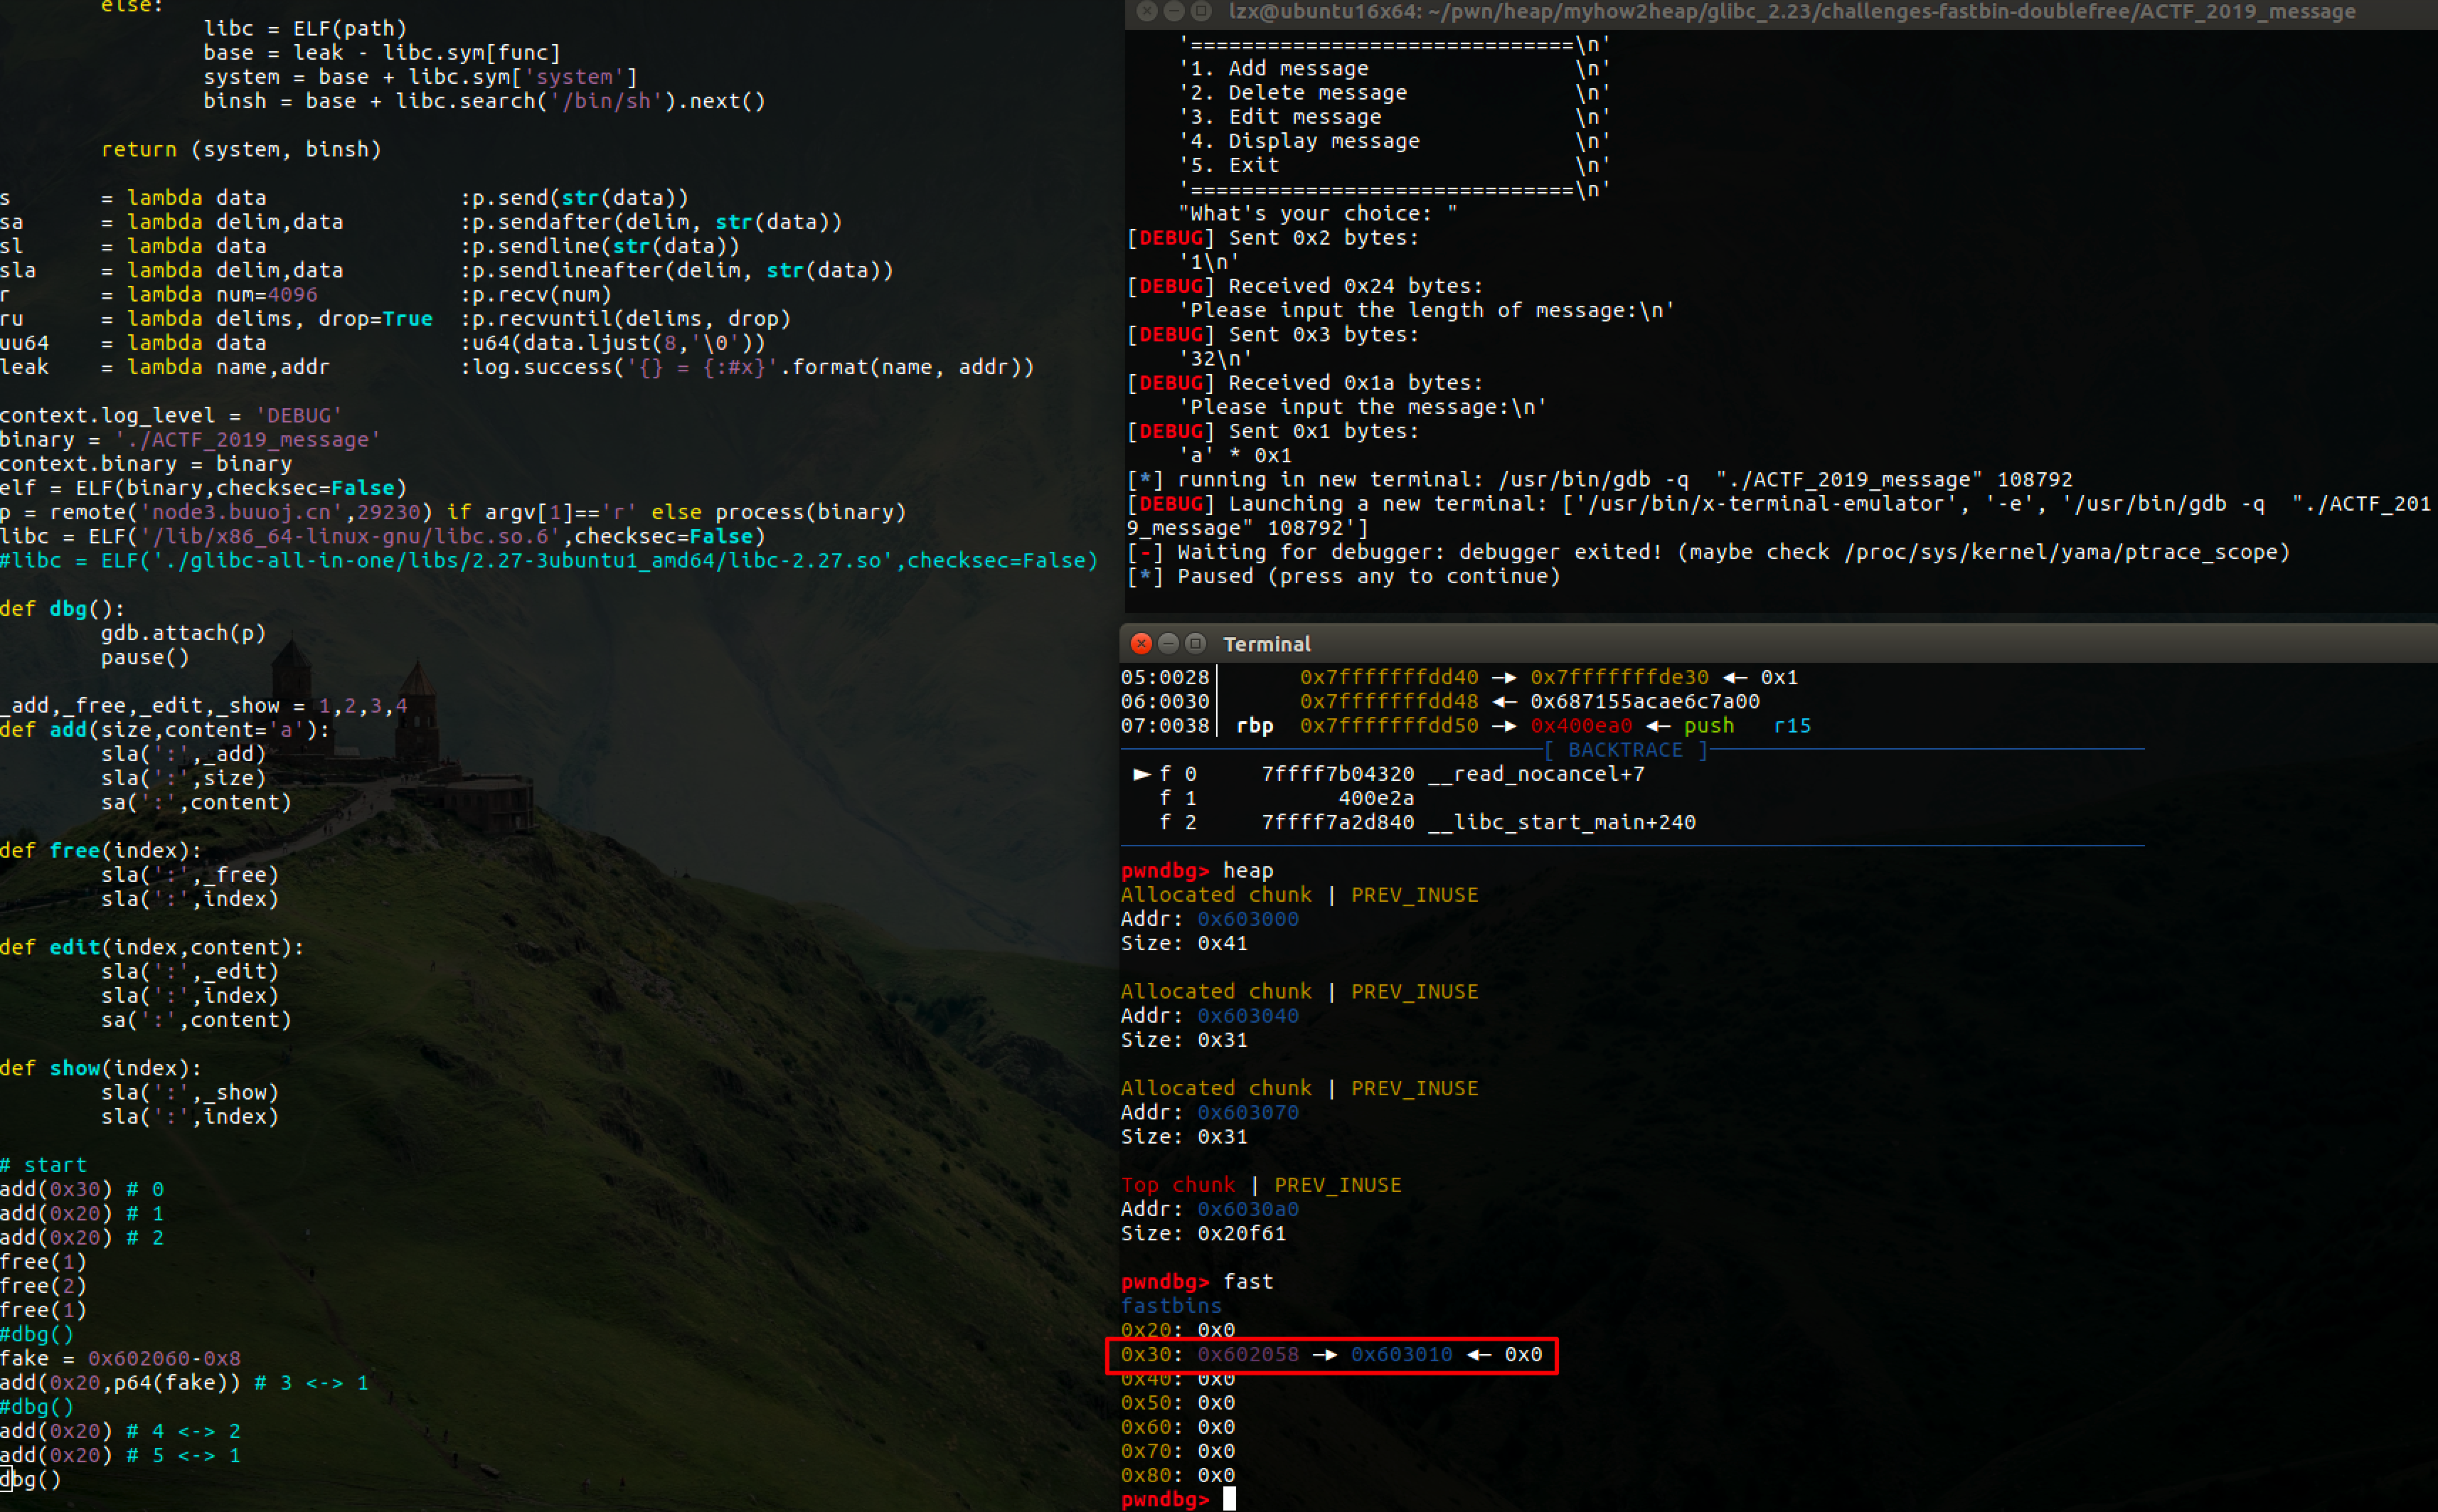Image resolution: width=2438 pixels, height=1512 pixels.
Task: Click the "0x20: 0x0" fastbin row
Action: coord(1178,1331)
